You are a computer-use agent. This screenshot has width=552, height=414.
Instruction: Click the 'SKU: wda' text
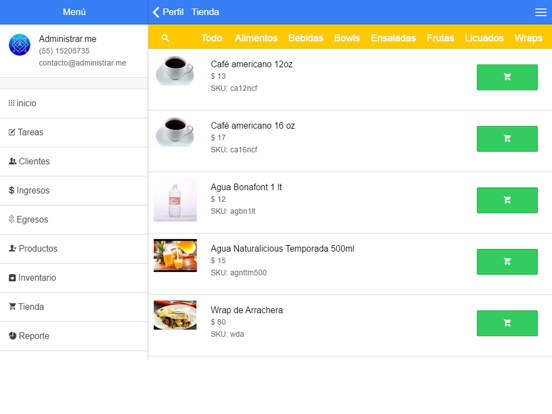click(227, 334)
